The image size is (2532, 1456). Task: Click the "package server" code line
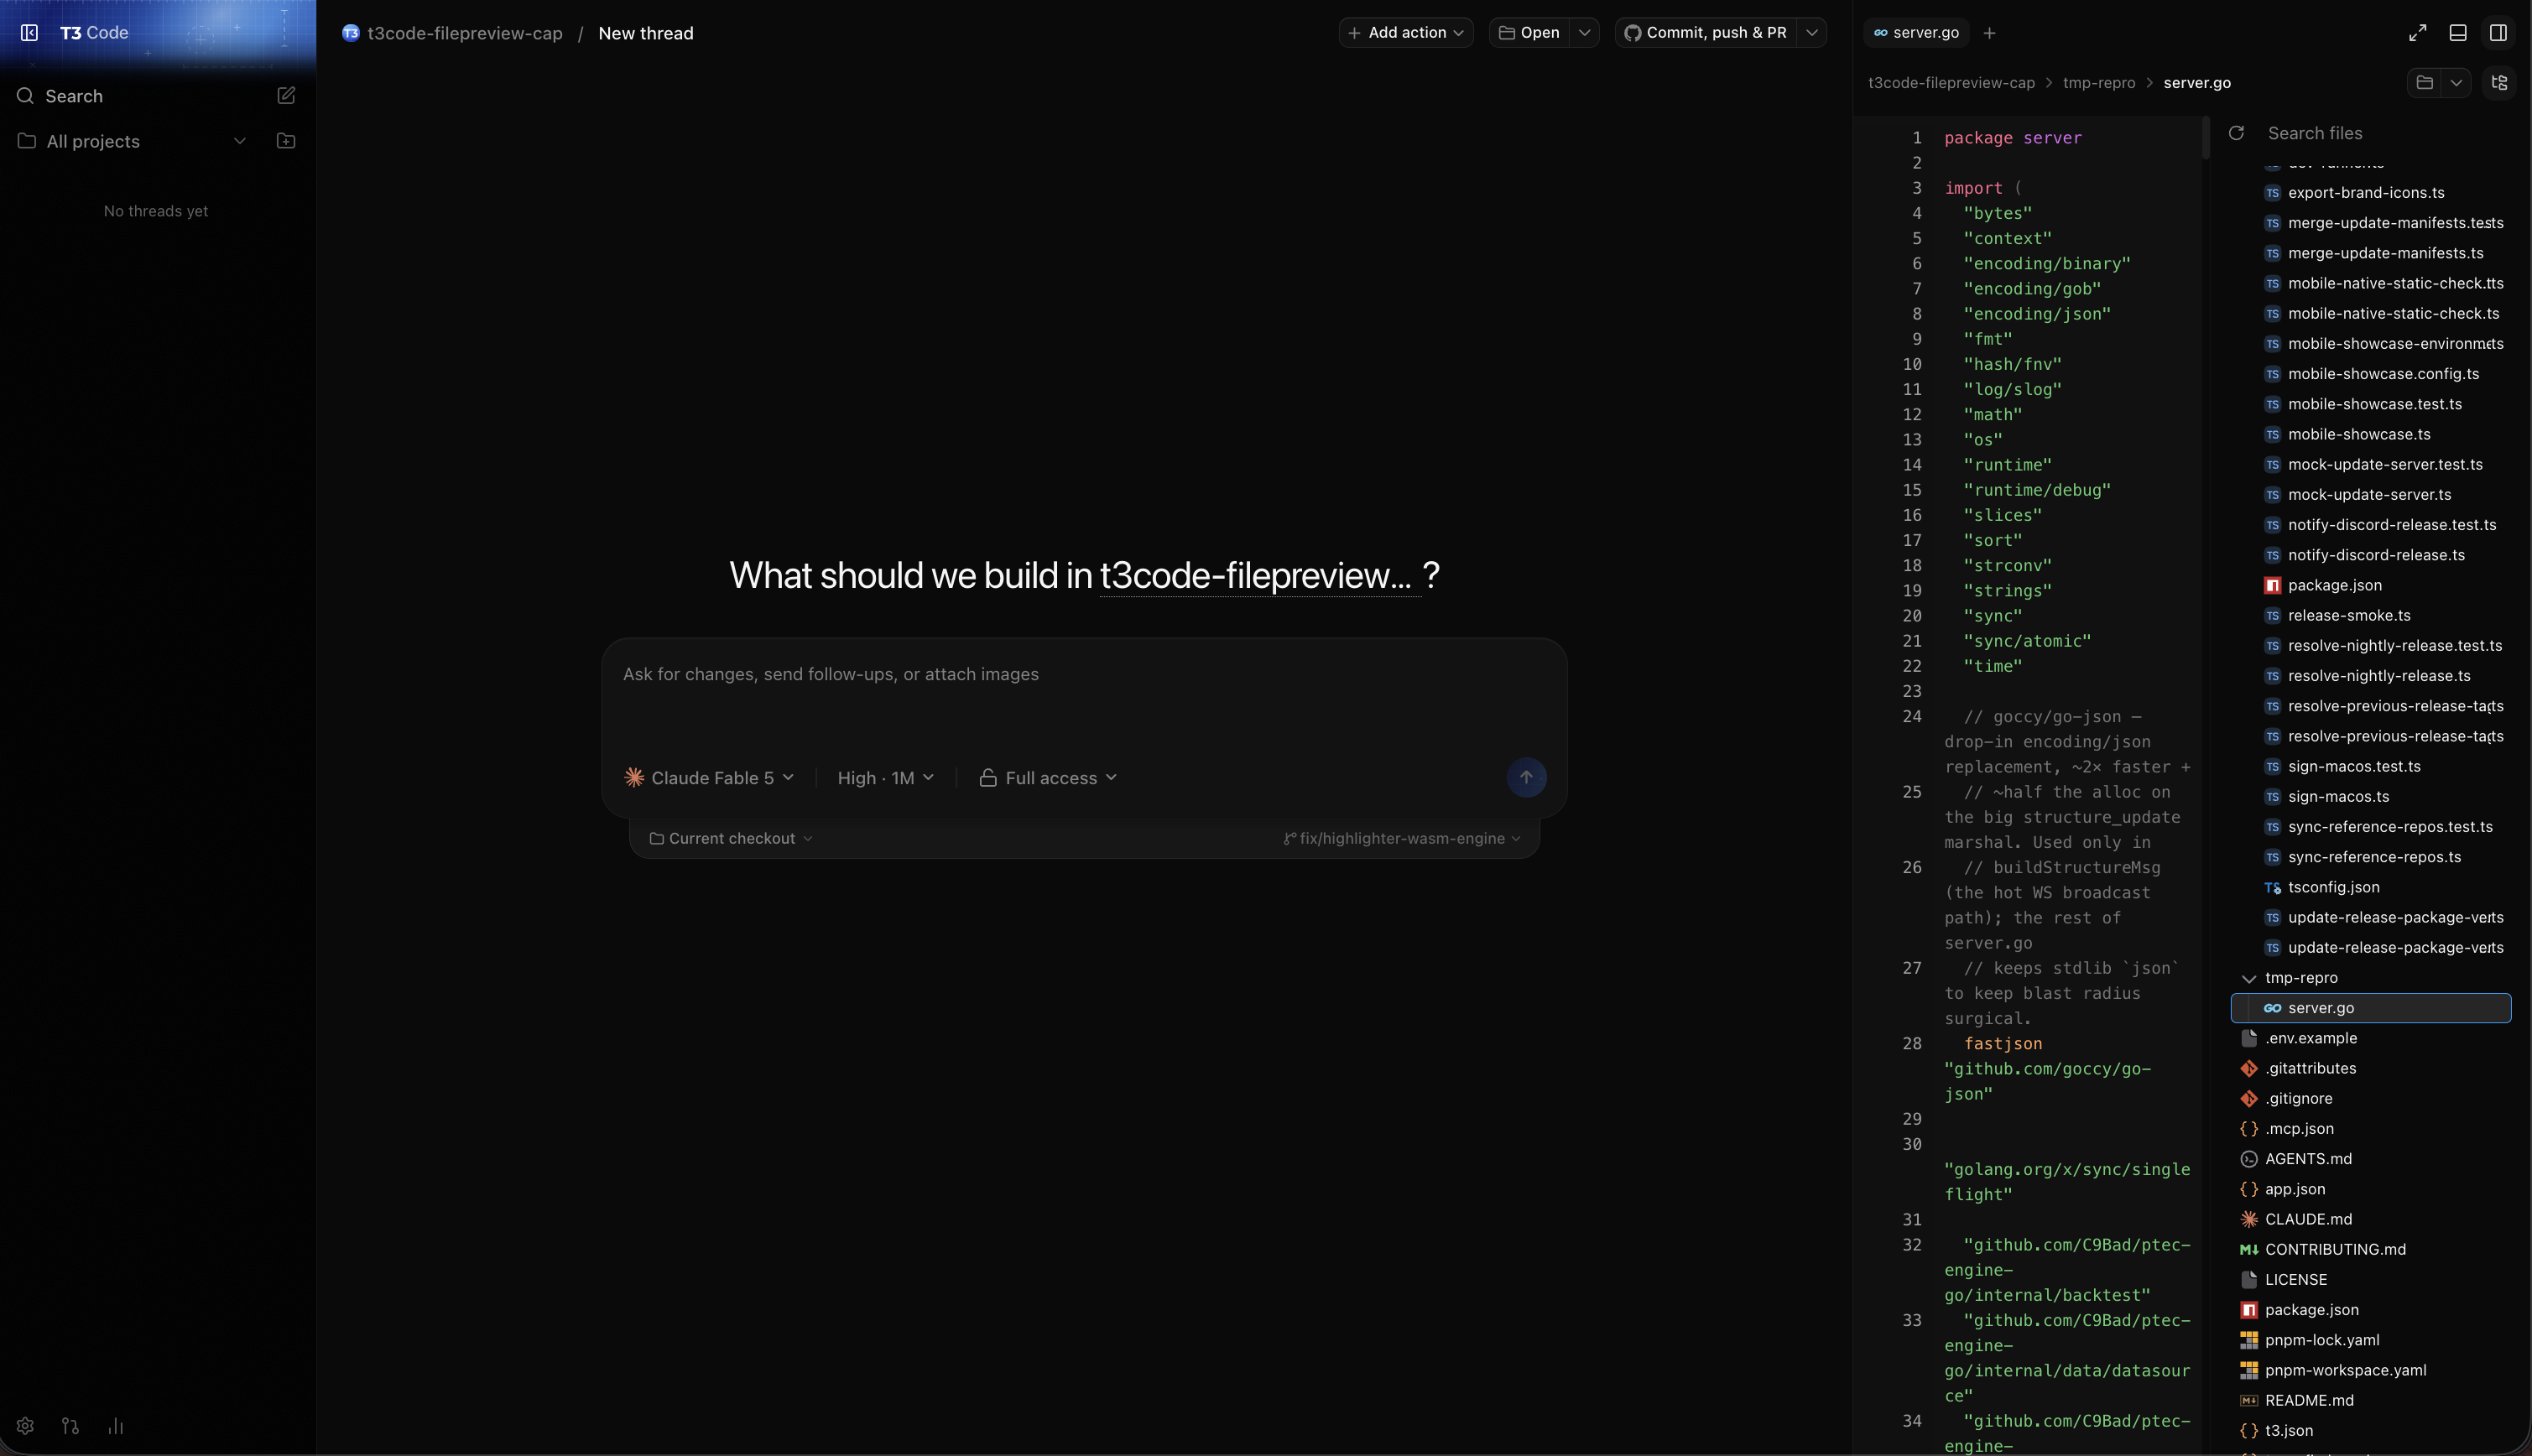pyautogui.click(x=2013, y=138)
